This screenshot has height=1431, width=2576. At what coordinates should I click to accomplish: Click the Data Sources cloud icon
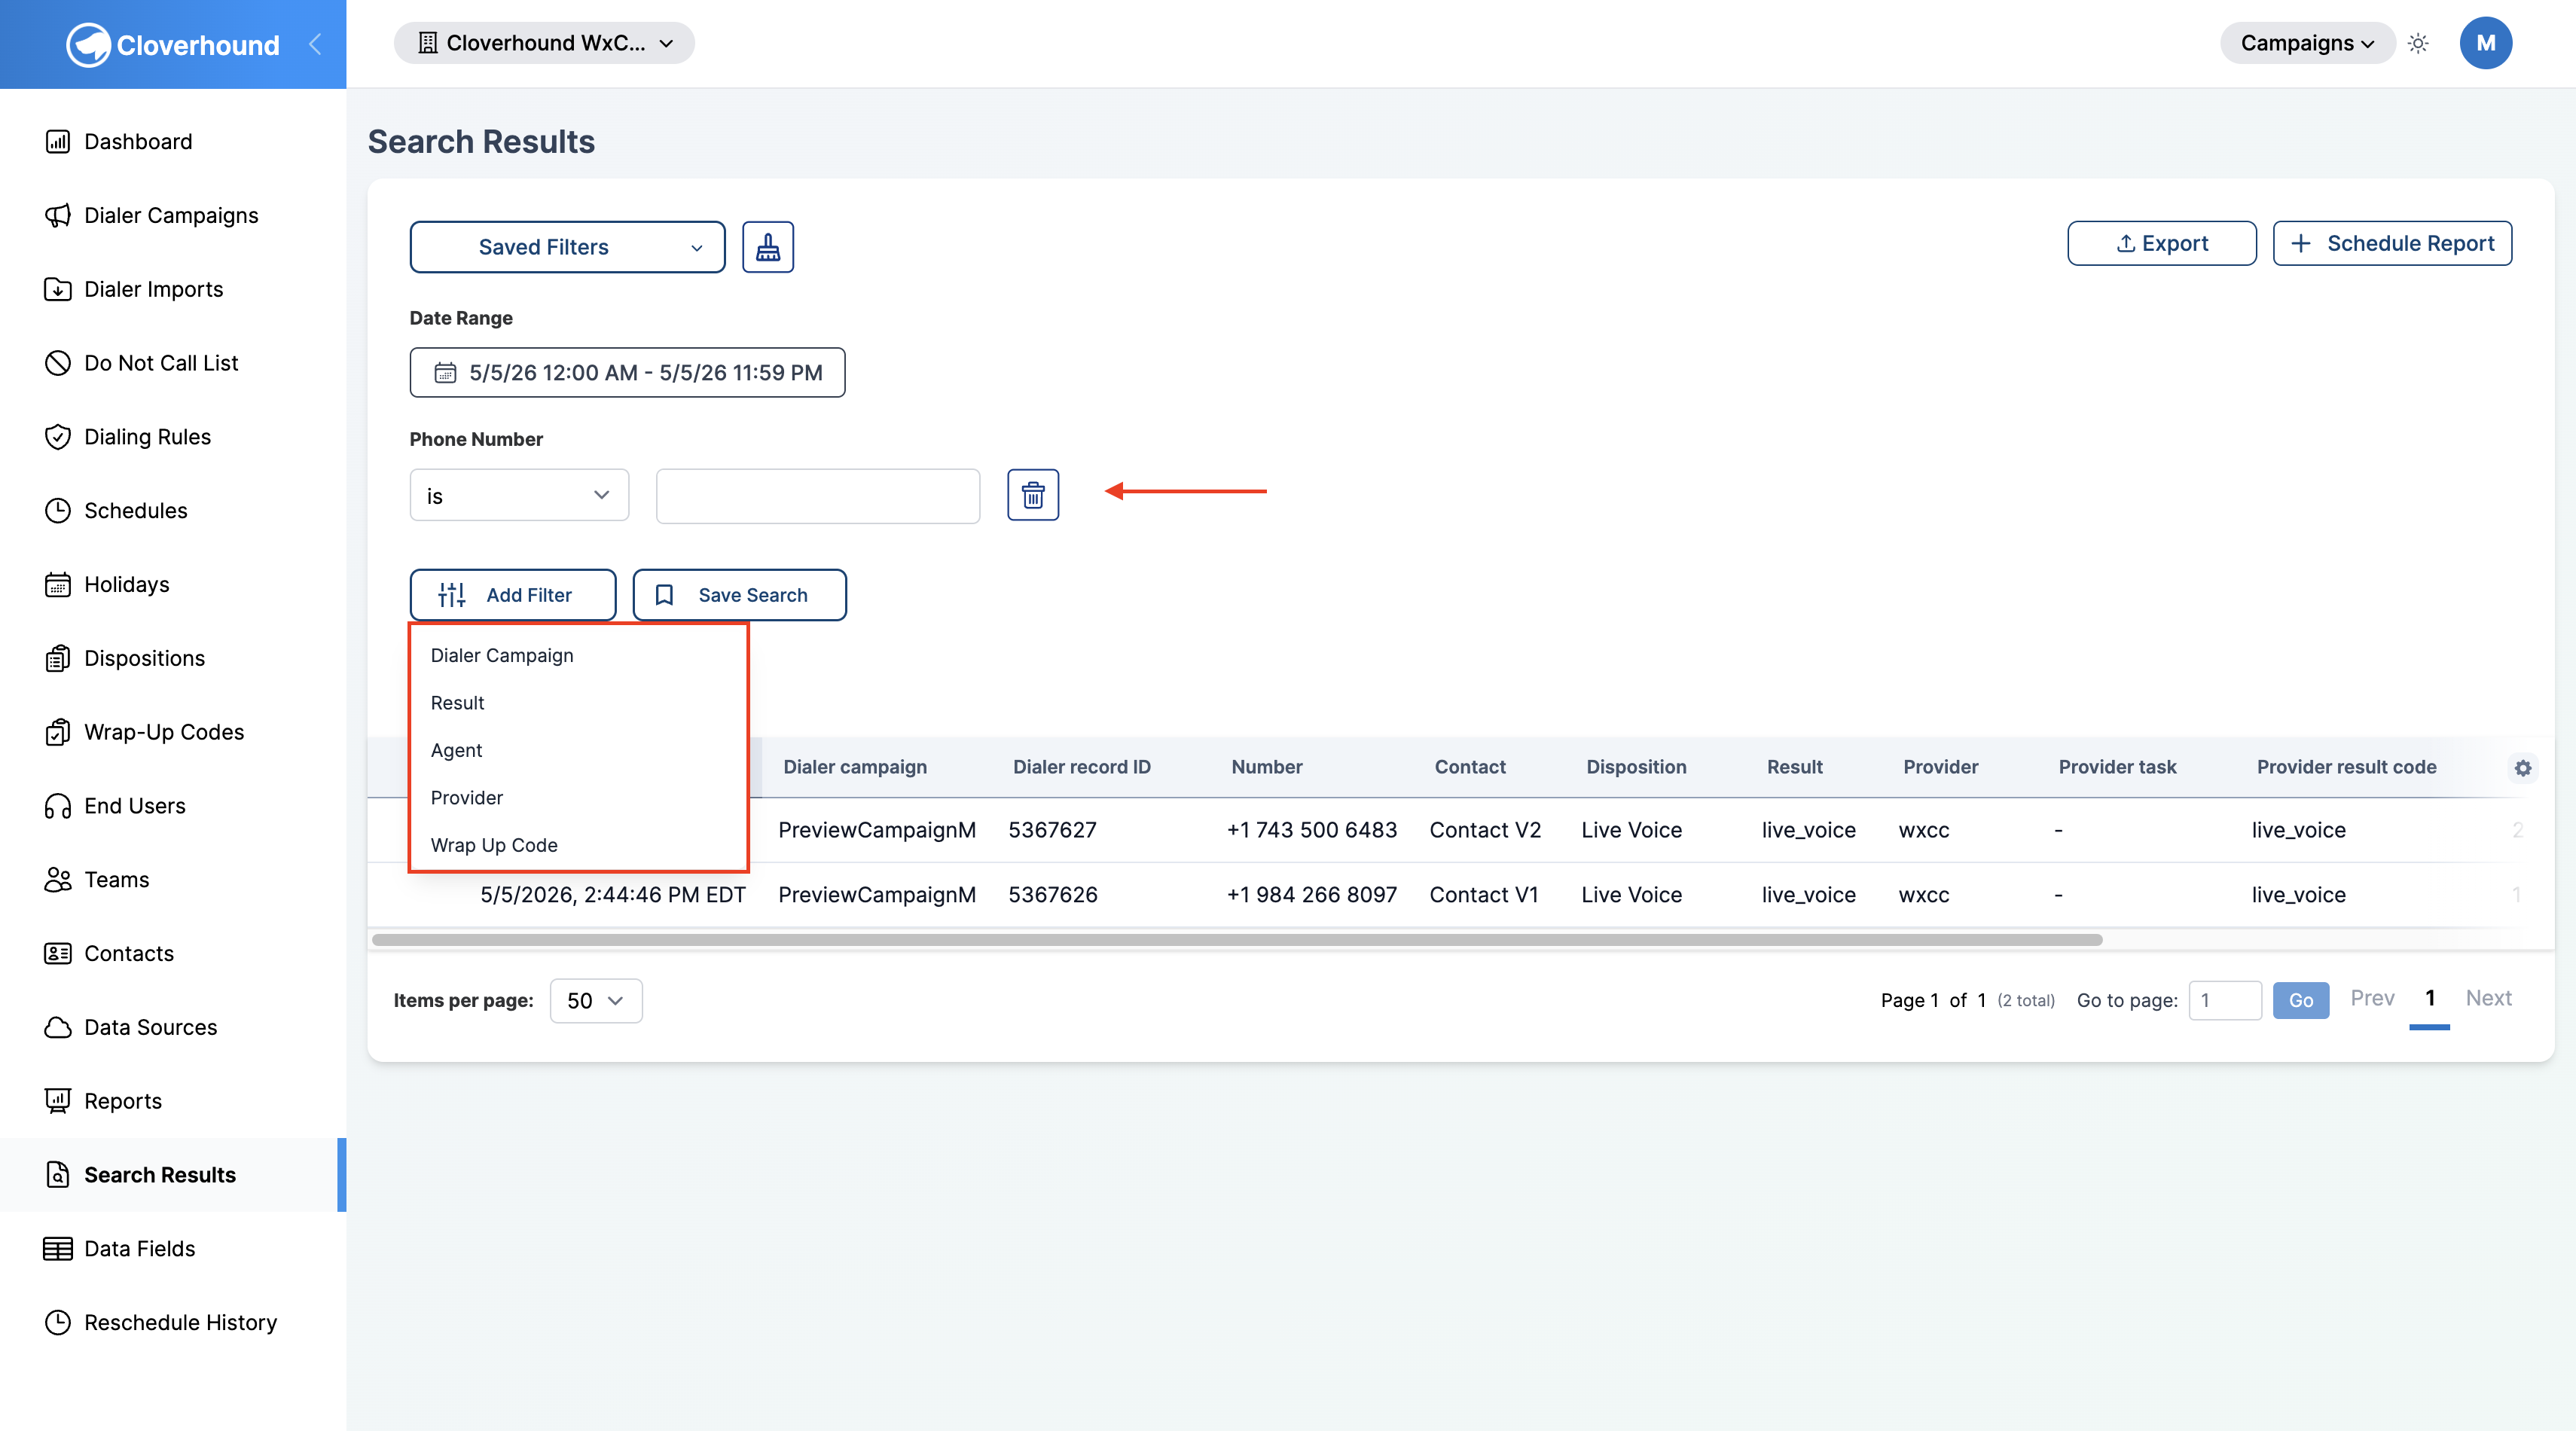pos(58,1028)
